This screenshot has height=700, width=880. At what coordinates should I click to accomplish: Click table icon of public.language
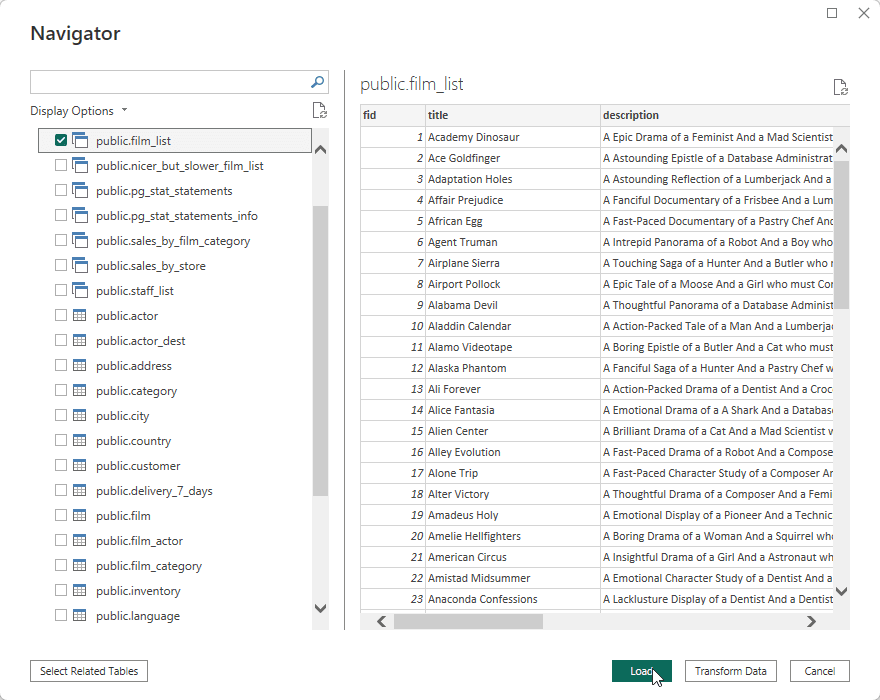coord(80,615)
